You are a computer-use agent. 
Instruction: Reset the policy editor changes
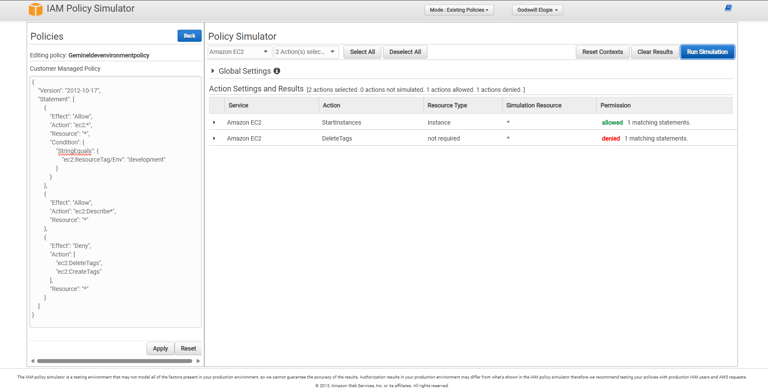(x=188, y=348)
